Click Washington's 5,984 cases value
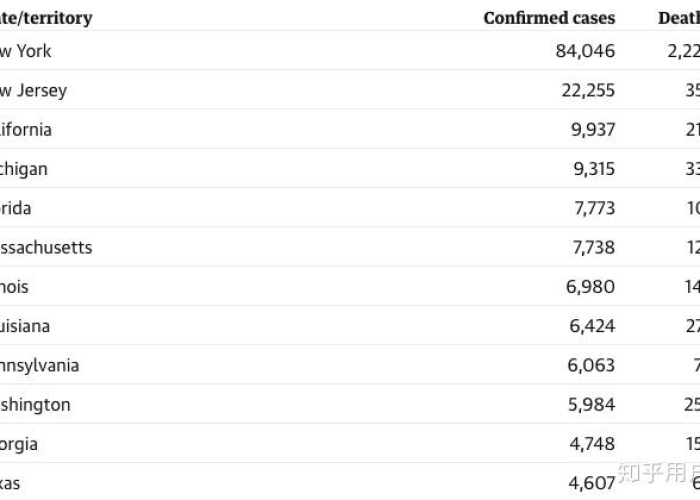 click(x=592, y=404)
